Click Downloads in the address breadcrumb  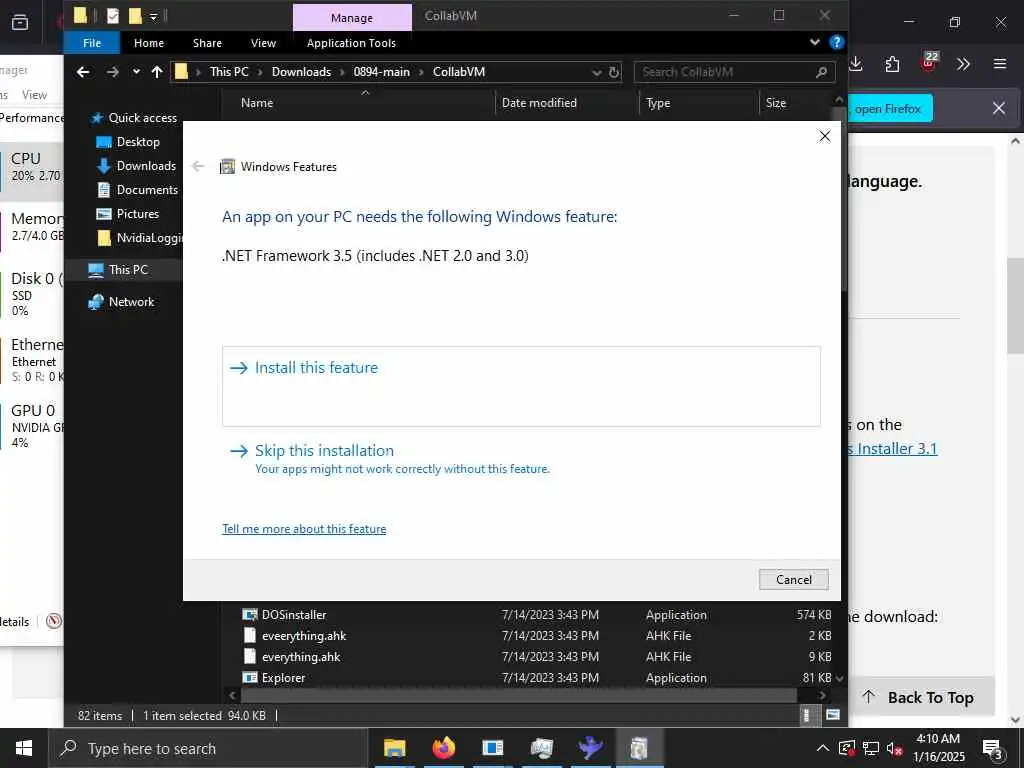(x=301, y=72)
